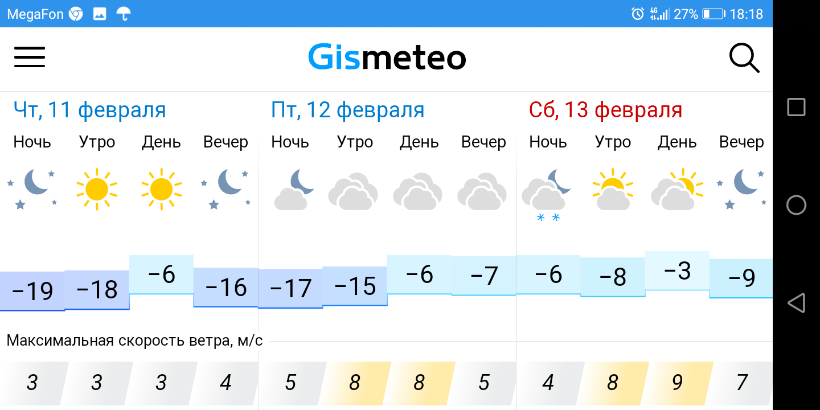820x410 pixels.
Task: Tap Friday night cloudy moon icon
Action: [291, 189]
